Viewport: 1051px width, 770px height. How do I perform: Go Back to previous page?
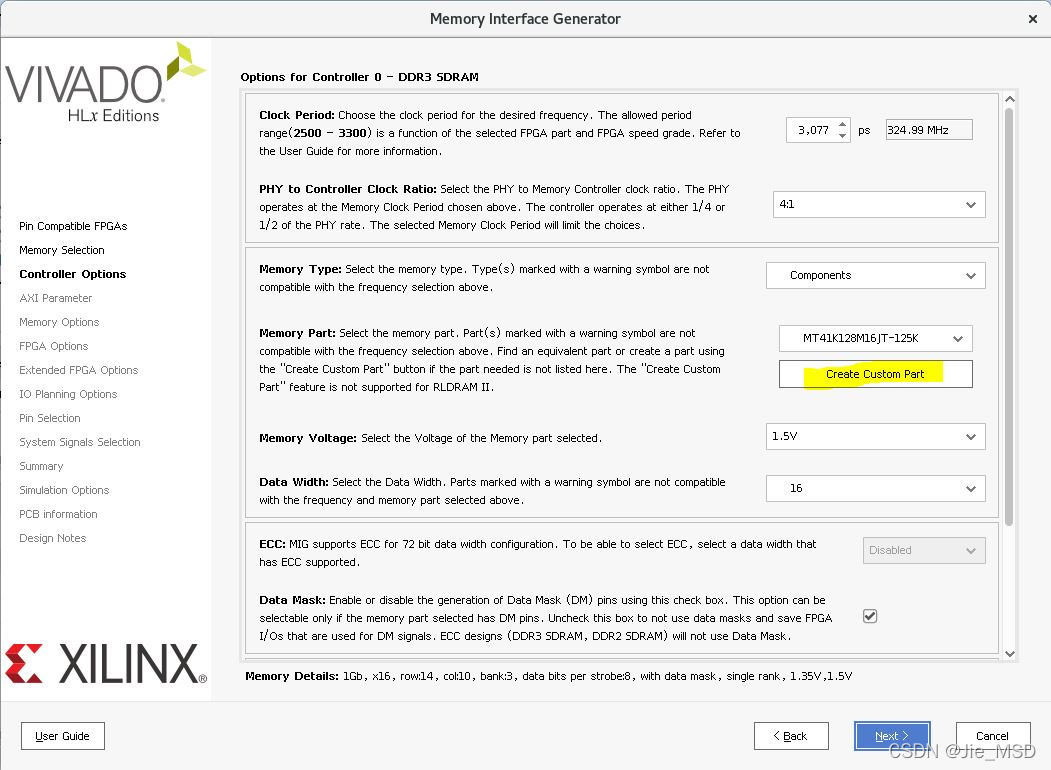pos(791,736)
